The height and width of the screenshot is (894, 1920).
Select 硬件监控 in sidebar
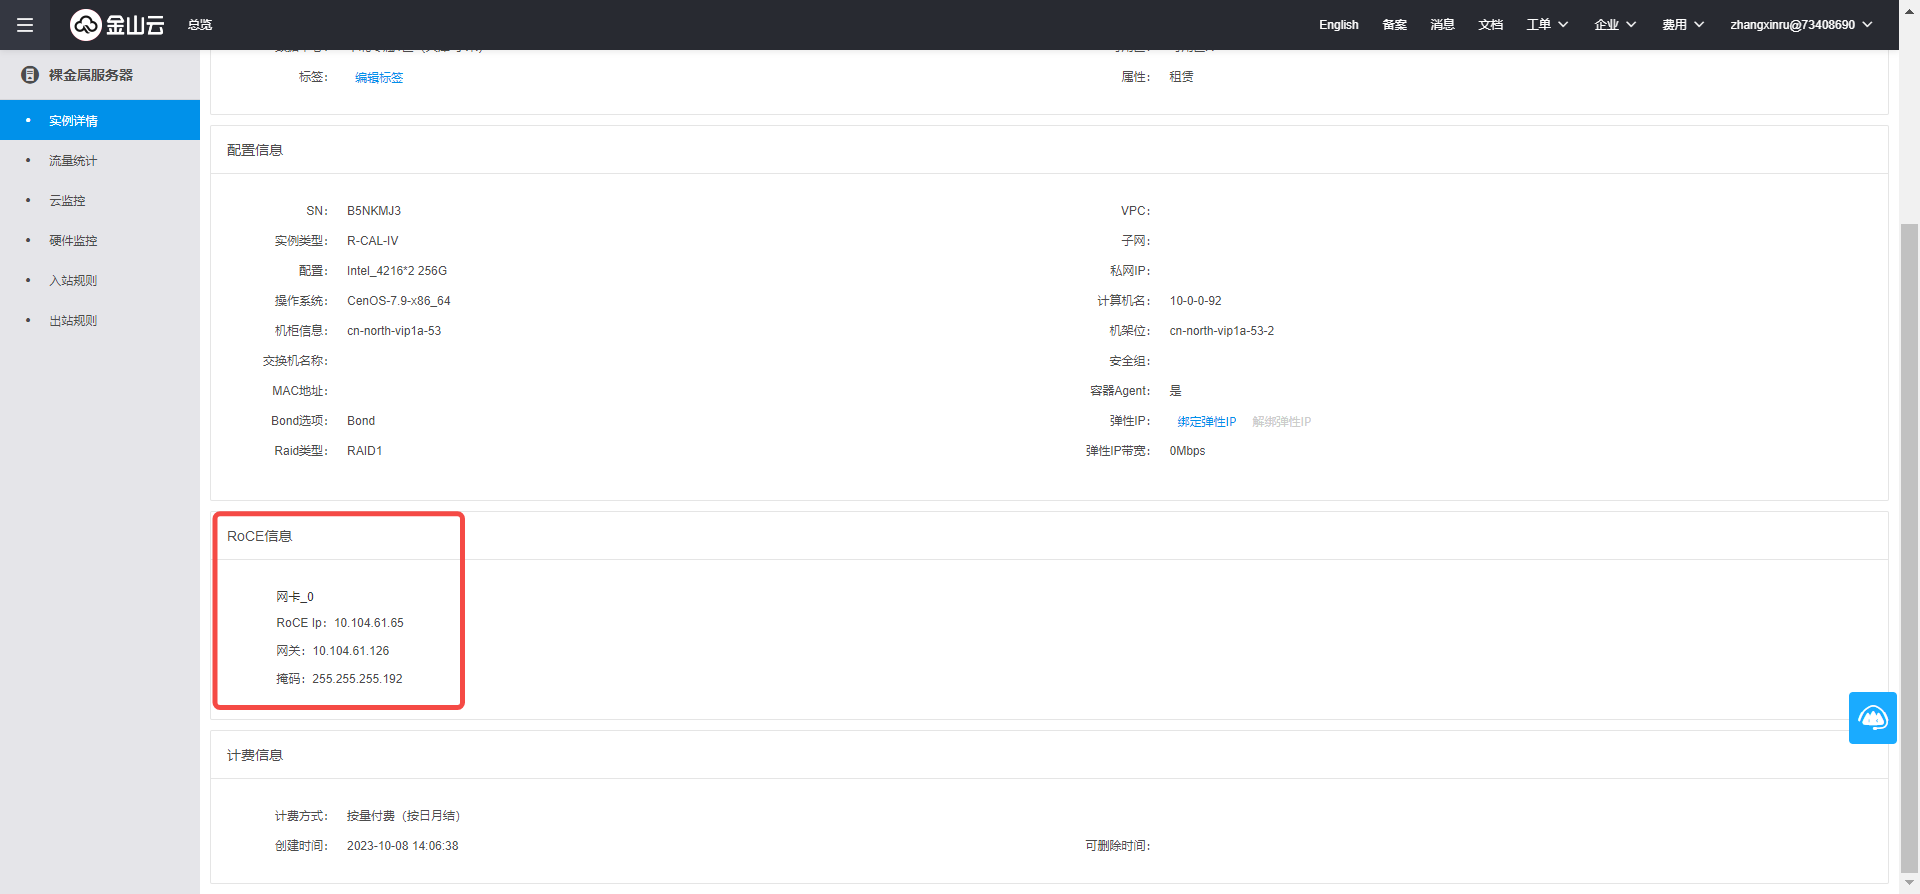click(73, 241)
